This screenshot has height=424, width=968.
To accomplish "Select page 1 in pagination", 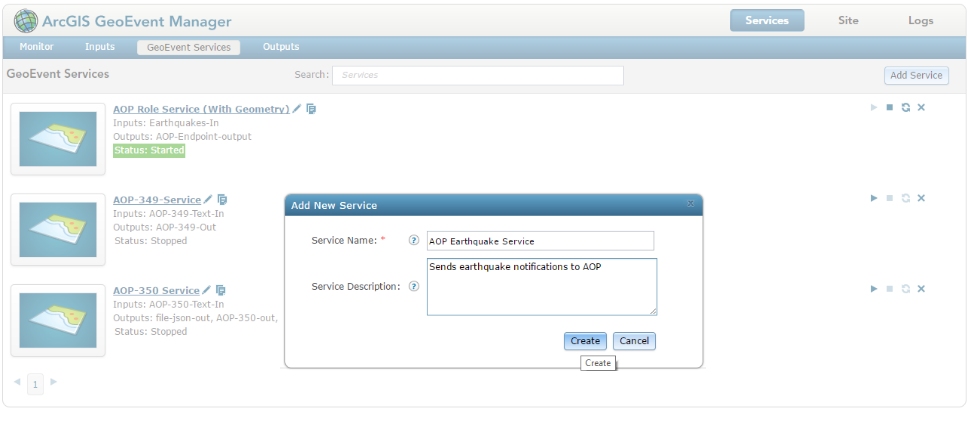I will coord(35,385).
